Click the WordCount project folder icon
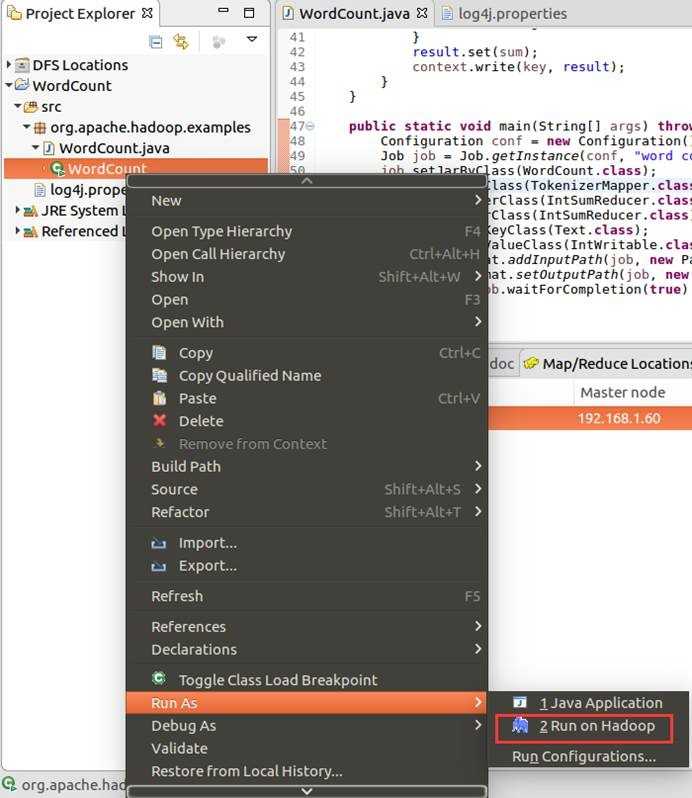 22,85
